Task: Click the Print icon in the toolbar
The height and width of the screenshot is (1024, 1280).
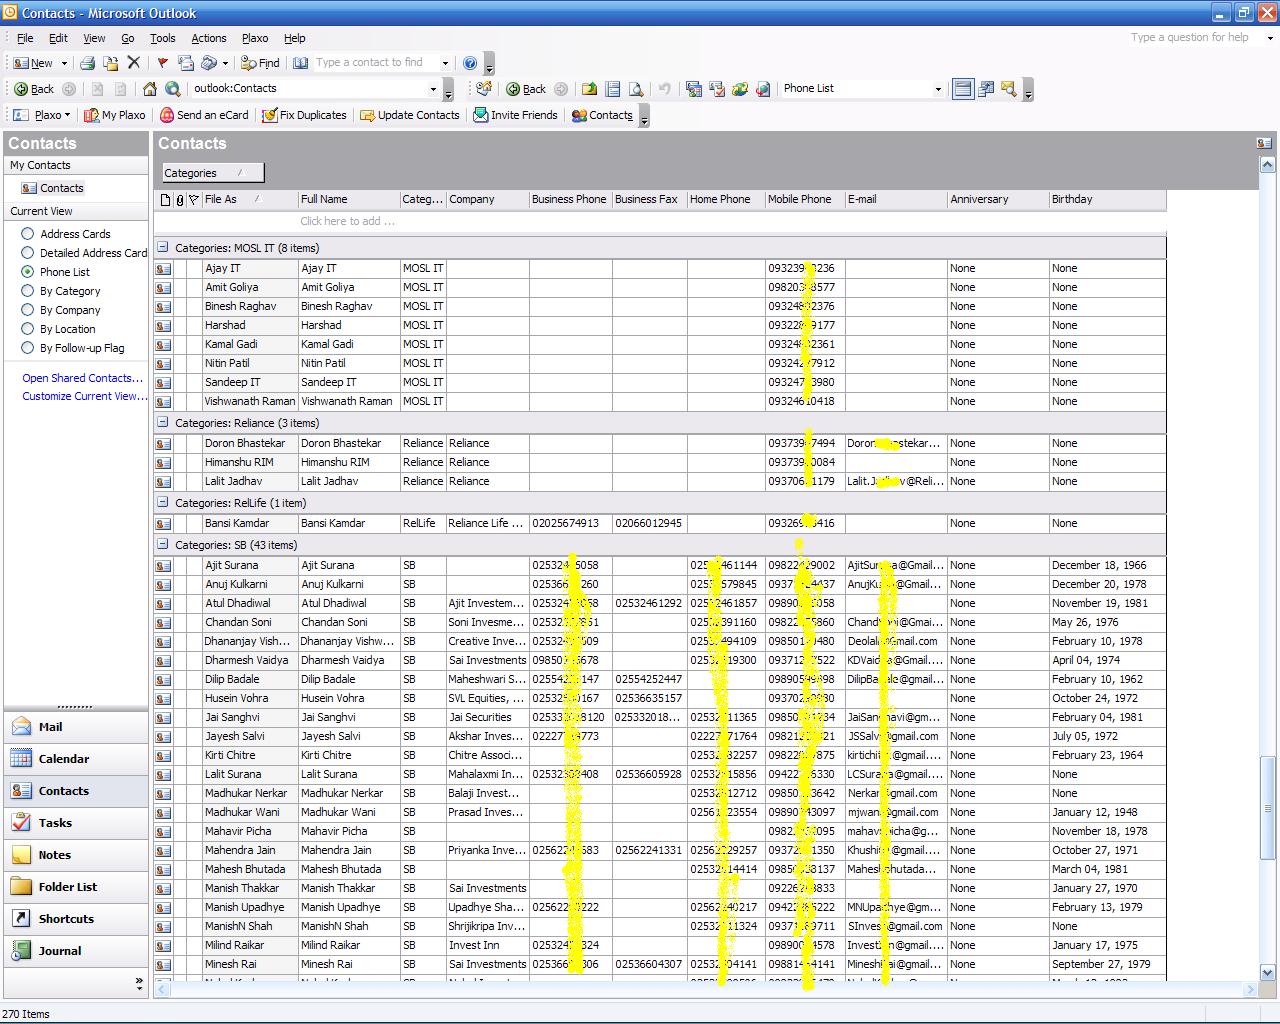Action: (87, 63)
